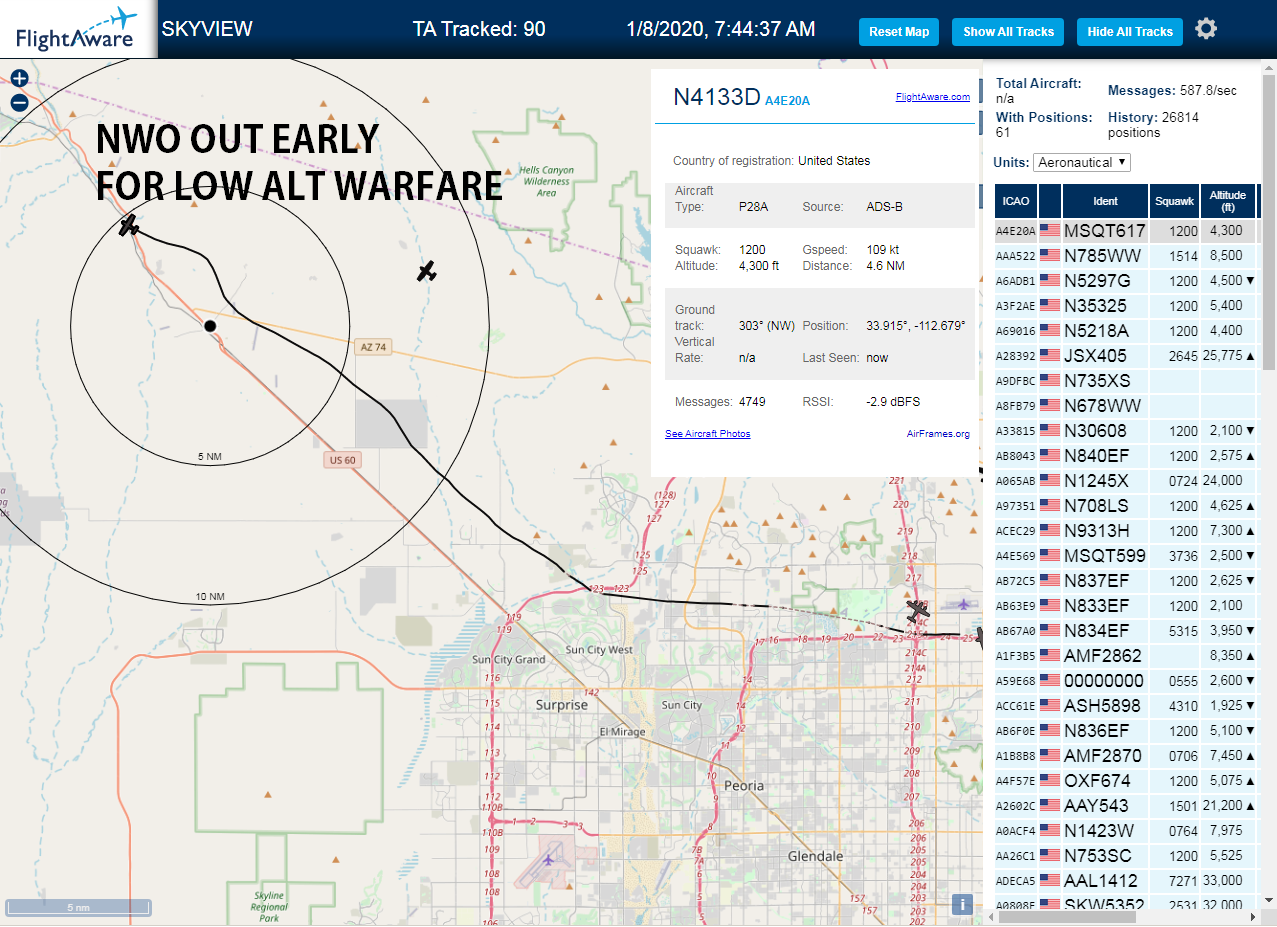Open the settings gear icon
1277x927 pixels.
pyautogui.click(x=1206, y=28)
